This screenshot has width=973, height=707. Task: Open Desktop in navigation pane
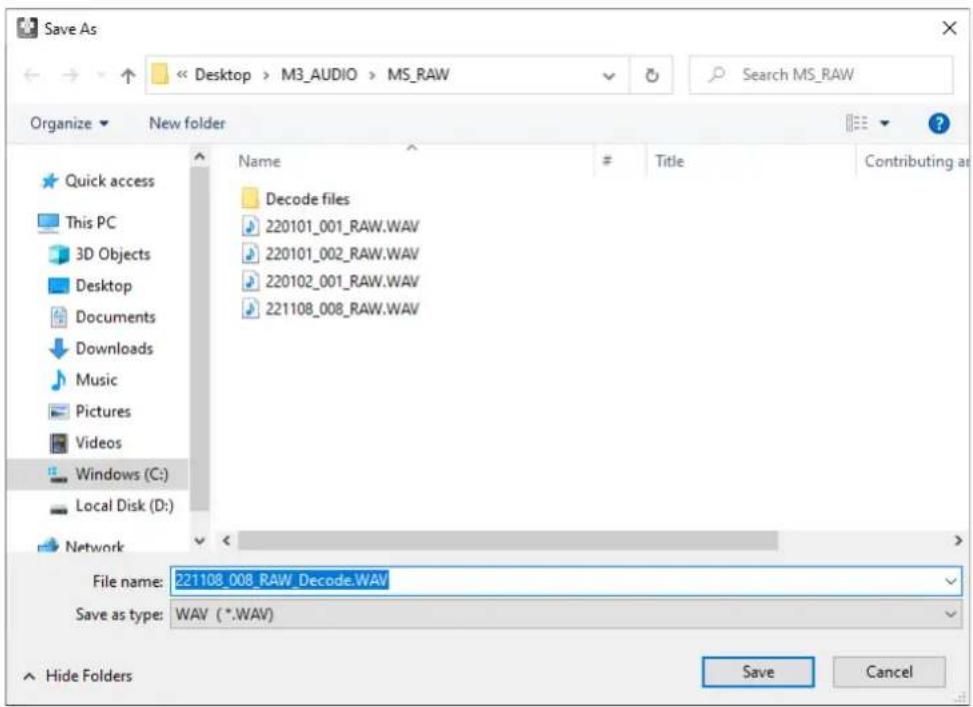pyautogui.click(x=104, y=286)
